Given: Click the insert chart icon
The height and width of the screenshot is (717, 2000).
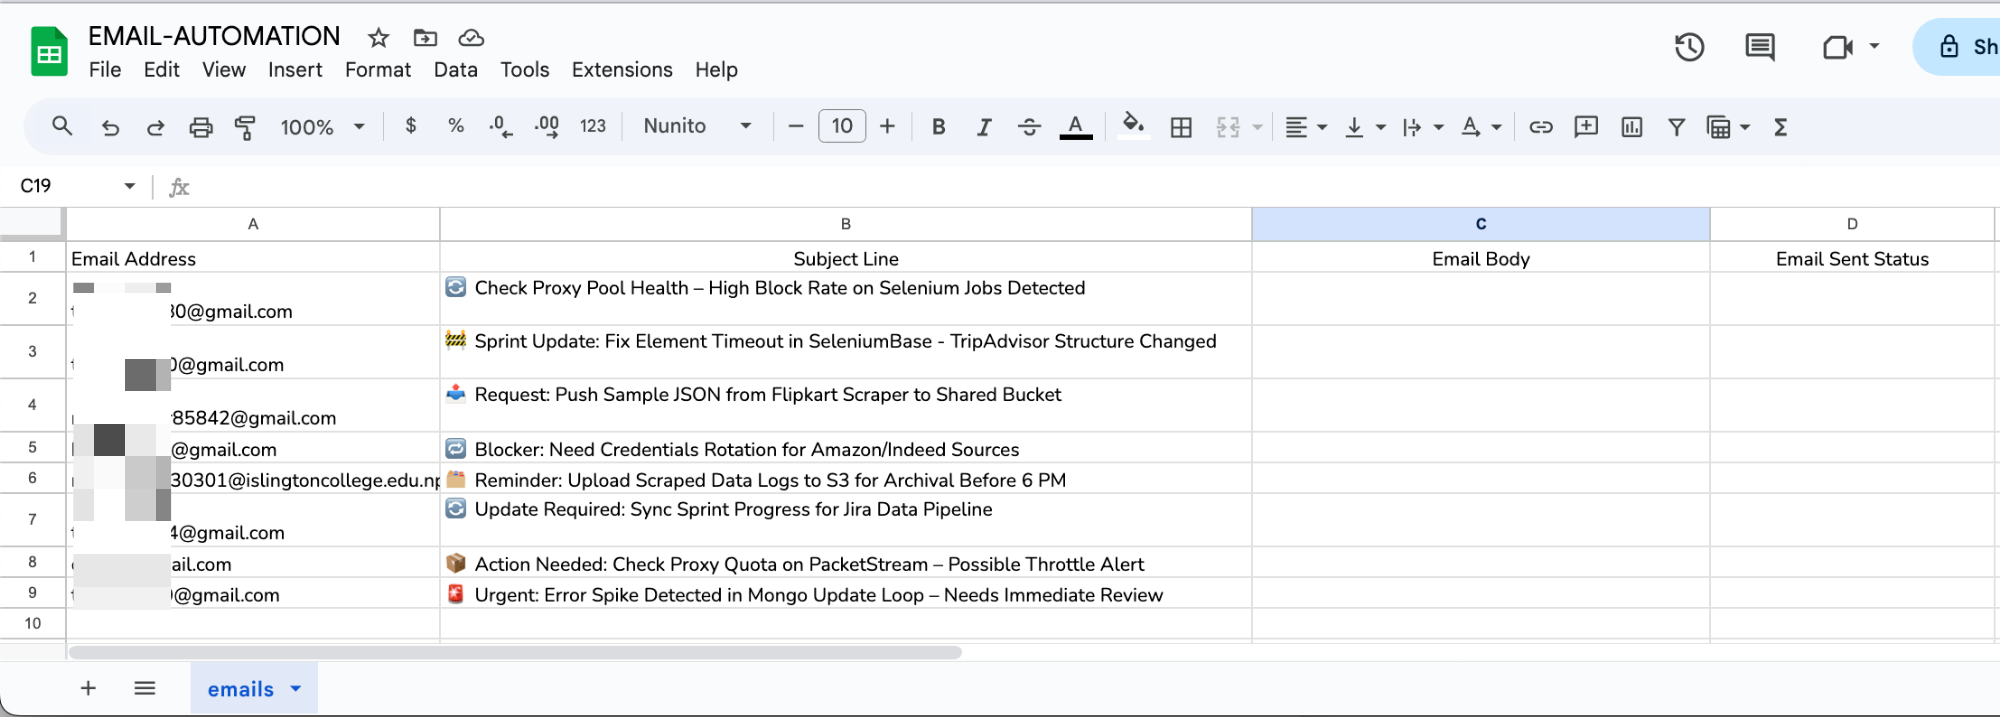Looking at the screenshot, I should (1631, 127).
